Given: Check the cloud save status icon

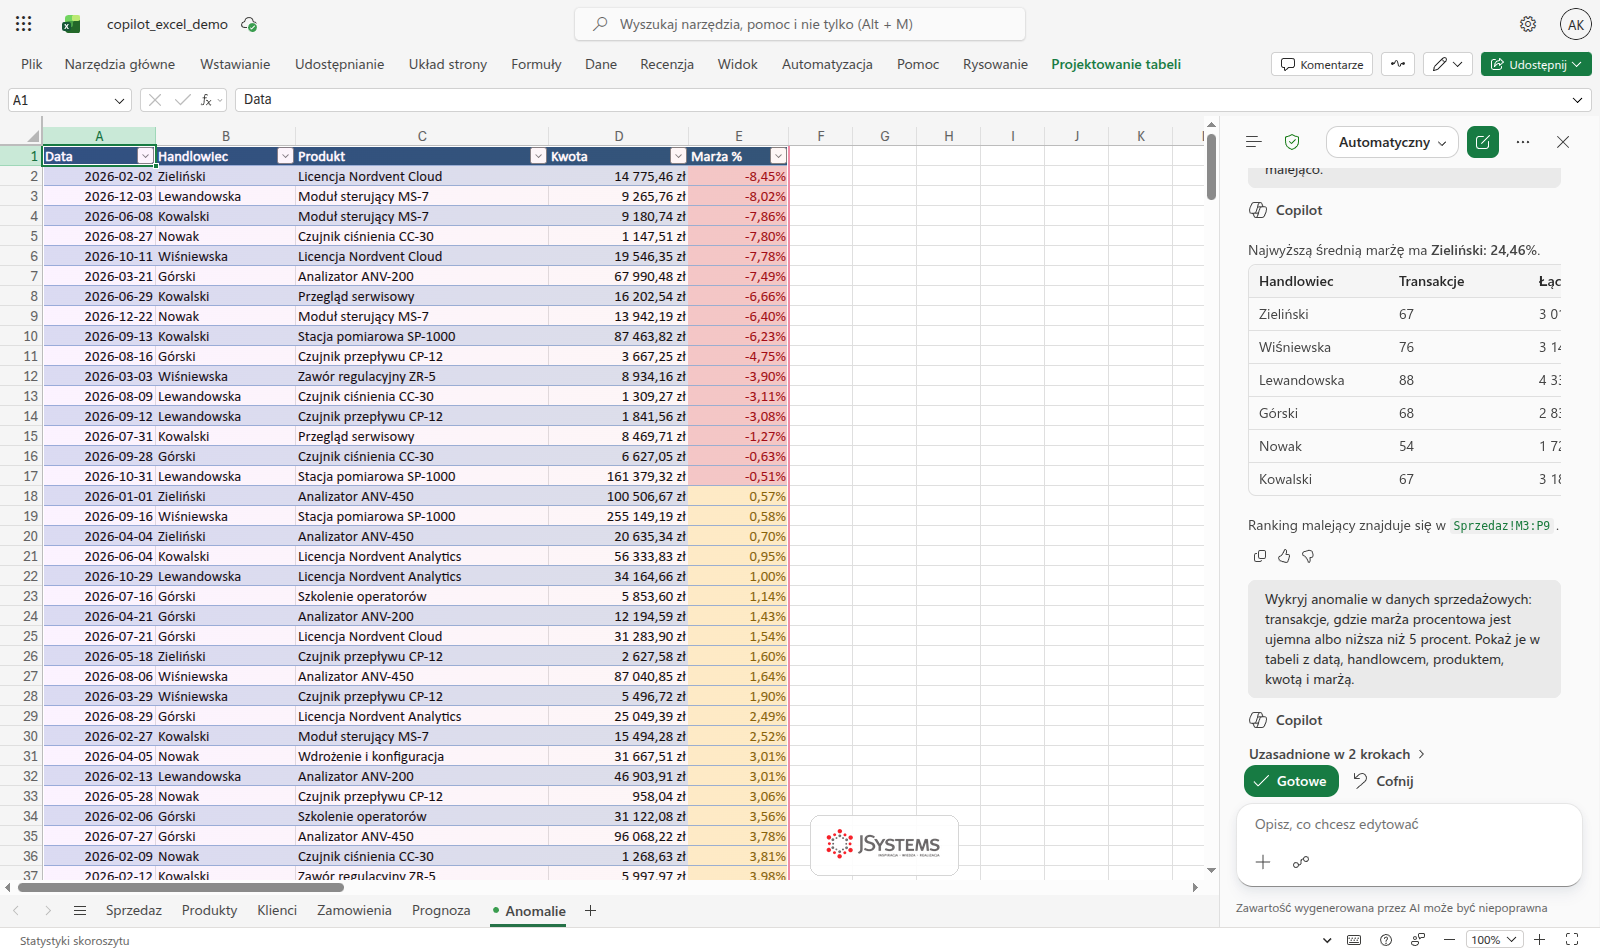Looking at the screenshot, I should [x=249, y=24].
